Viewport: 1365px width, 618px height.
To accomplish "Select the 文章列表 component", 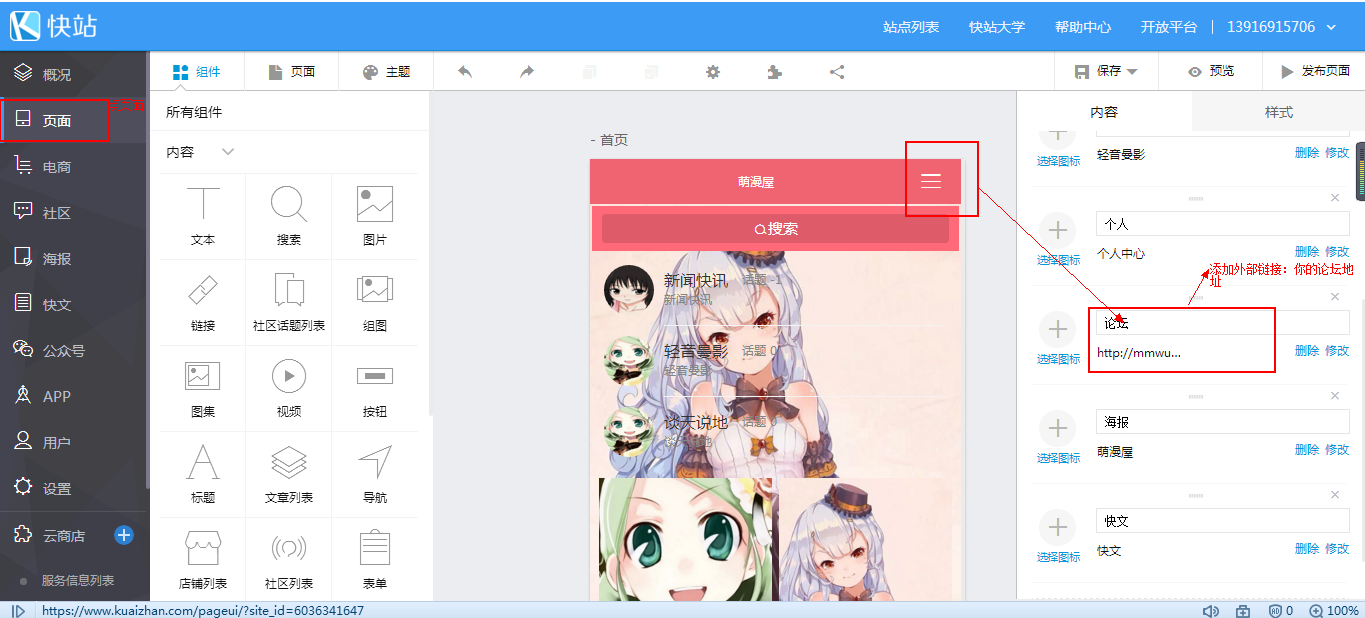I will [289, 474].
